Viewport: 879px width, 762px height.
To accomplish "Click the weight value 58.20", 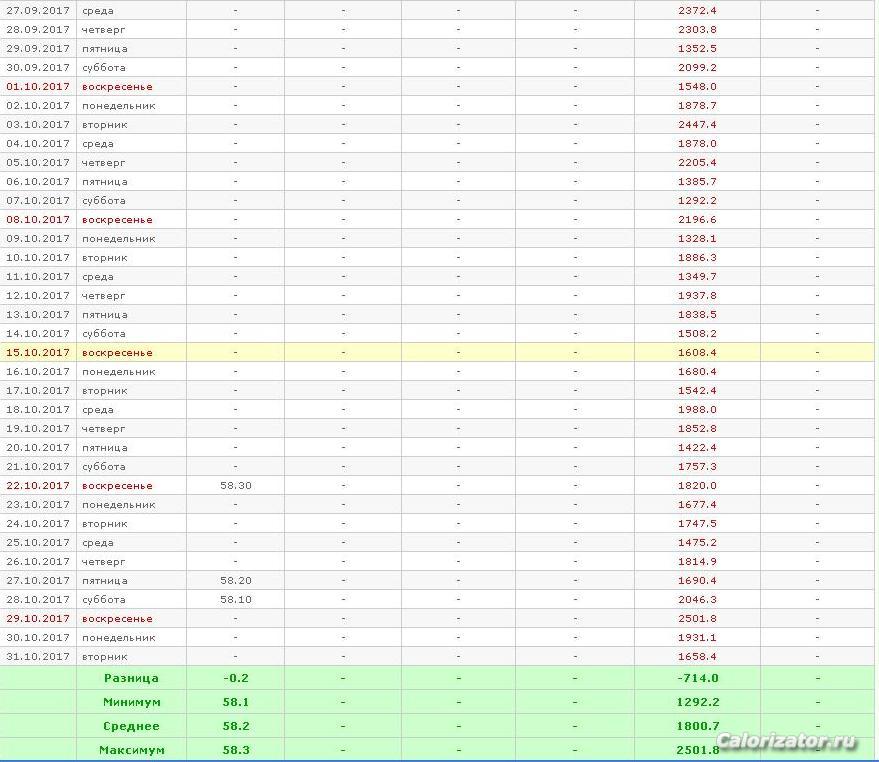I will tap(235, 581).
